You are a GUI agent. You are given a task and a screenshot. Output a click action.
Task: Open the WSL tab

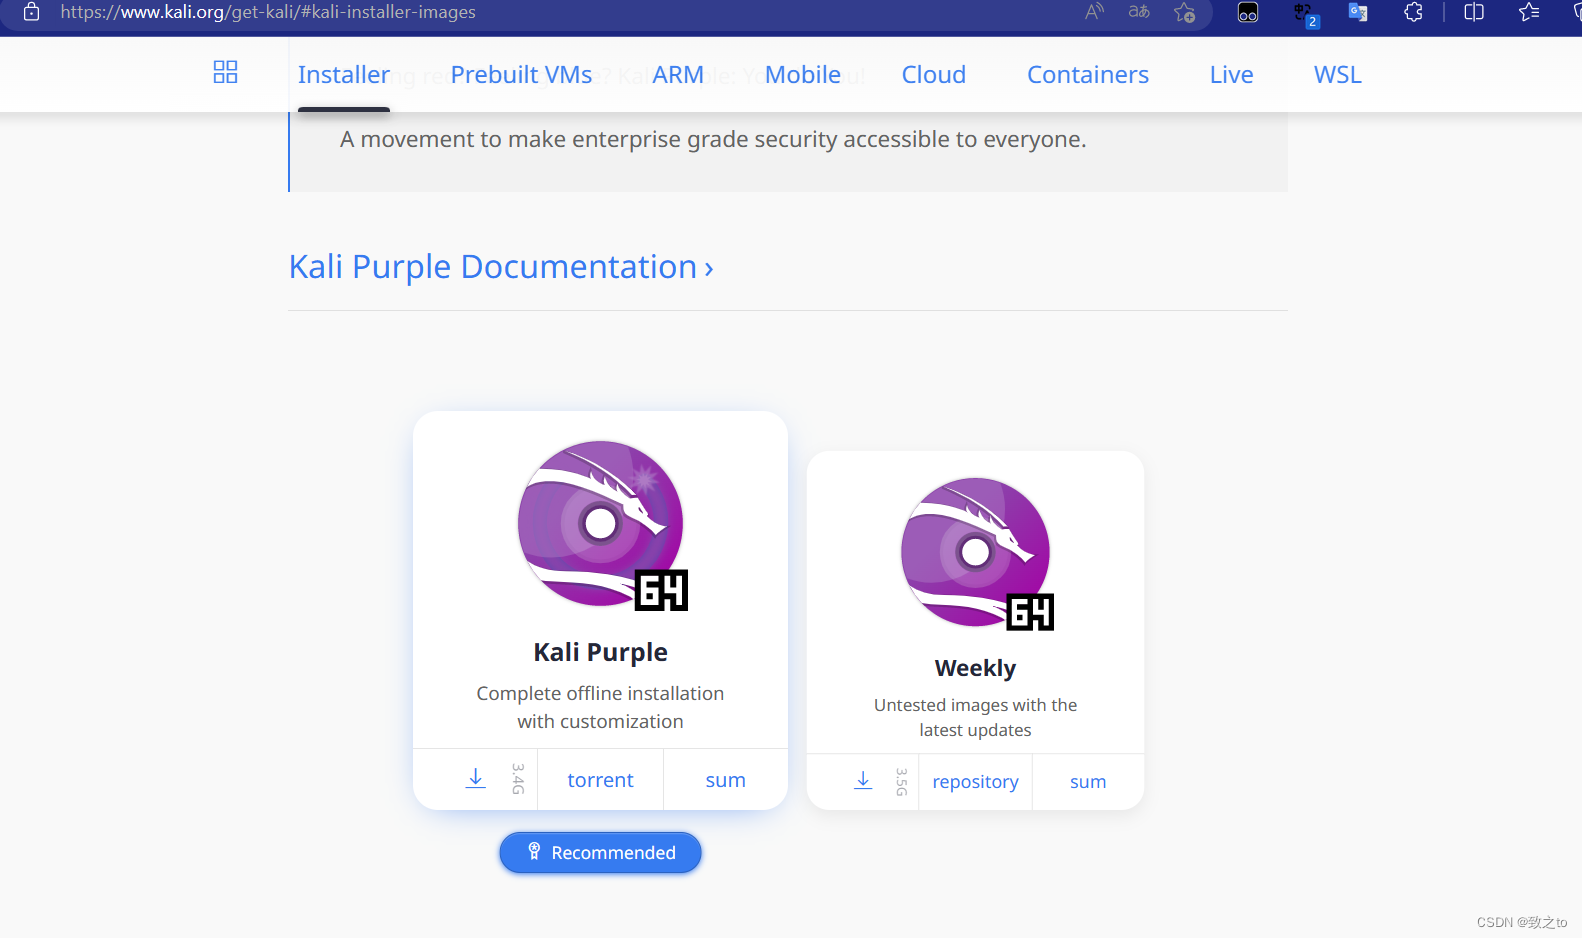(x=1338, y=75)
